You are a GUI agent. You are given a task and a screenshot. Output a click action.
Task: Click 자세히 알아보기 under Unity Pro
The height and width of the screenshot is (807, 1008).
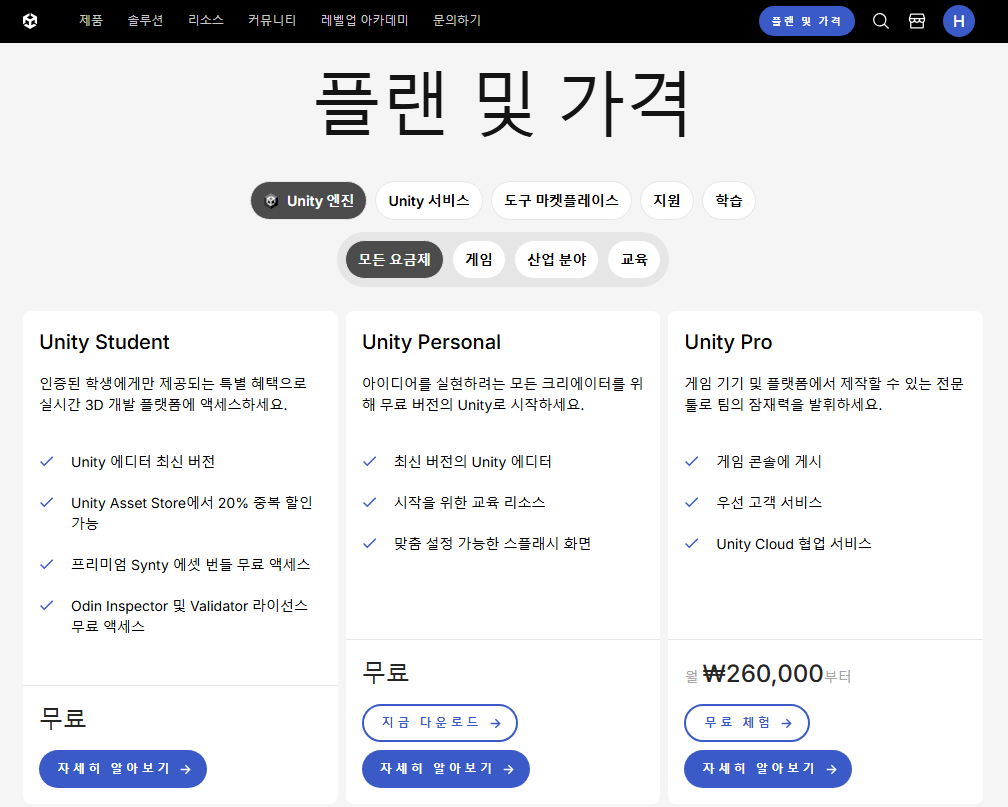coord(768,768)
